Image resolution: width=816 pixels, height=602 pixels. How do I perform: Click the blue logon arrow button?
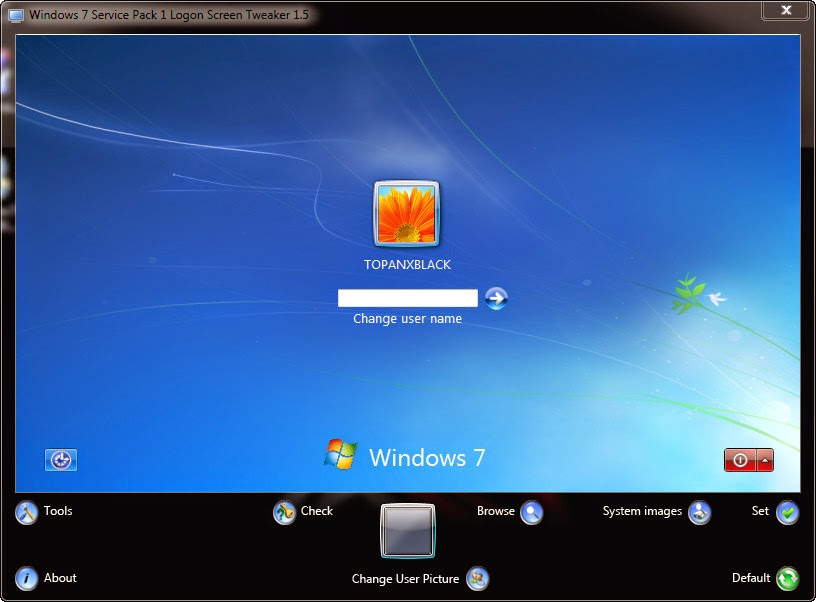pos(496,298)
